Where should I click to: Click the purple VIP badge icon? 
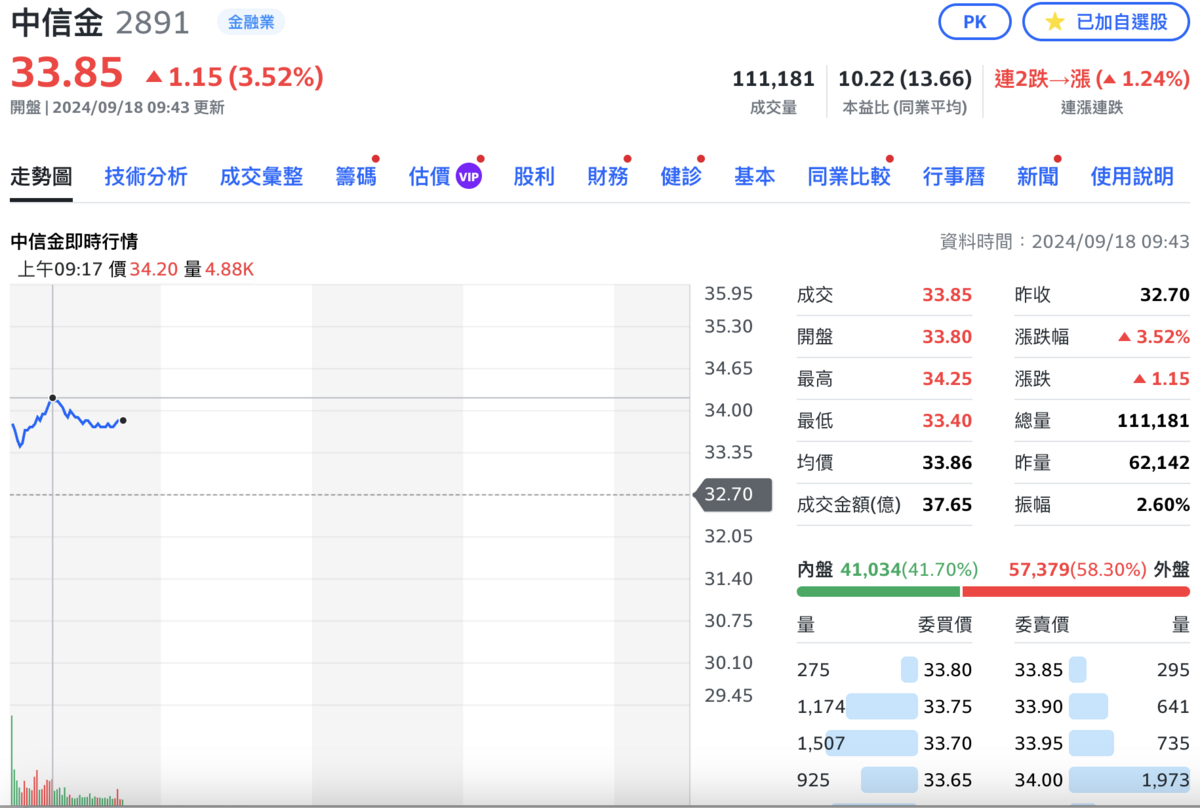469,177
